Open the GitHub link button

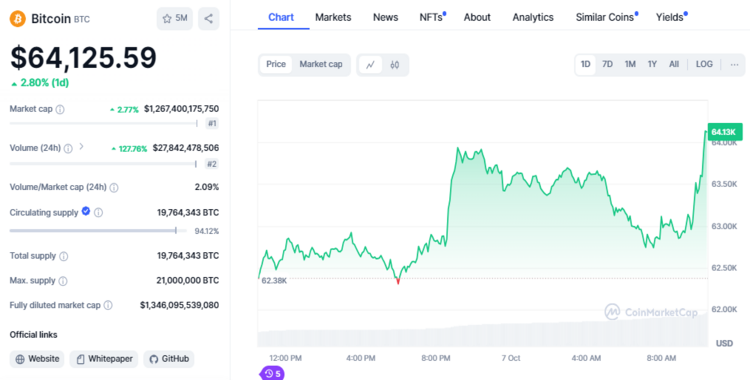click(169, 359)
